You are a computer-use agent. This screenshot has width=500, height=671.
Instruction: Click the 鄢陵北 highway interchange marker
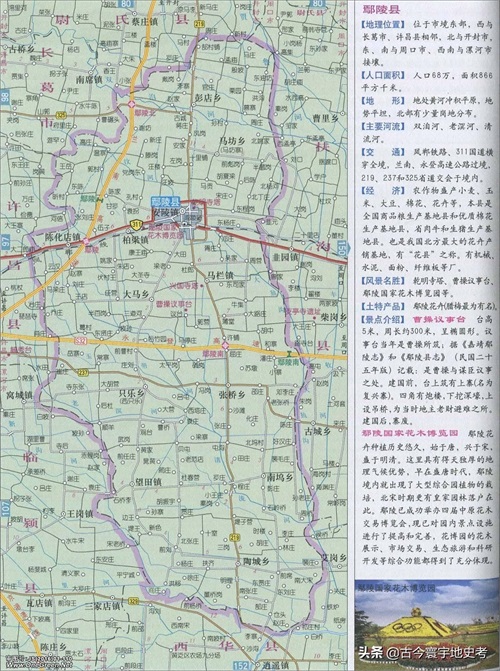pyautogui.click(x=133, y=105)
